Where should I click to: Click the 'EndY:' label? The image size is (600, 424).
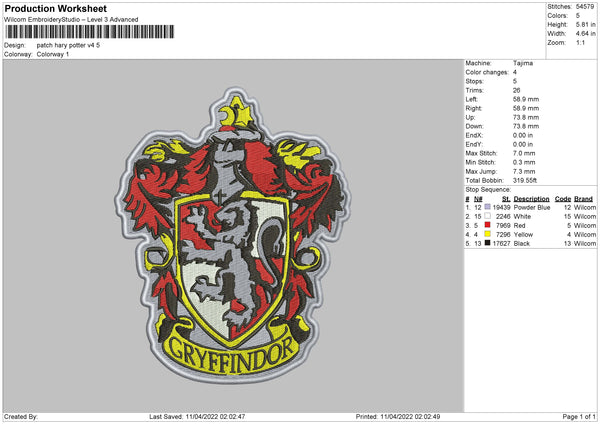coord(474,144)
